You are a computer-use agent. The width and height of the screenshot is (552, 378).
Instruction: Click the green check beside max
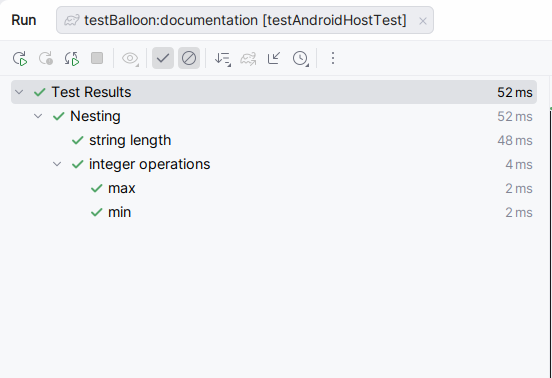point(96,188)
